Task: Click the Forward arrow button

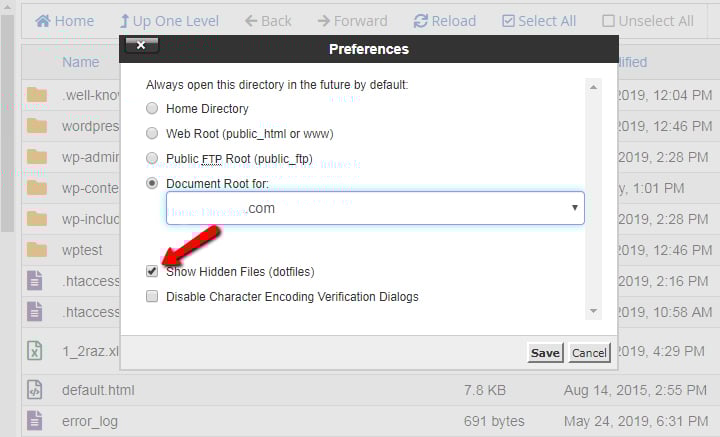Action: pyautogui.click(x=352, y=21)
